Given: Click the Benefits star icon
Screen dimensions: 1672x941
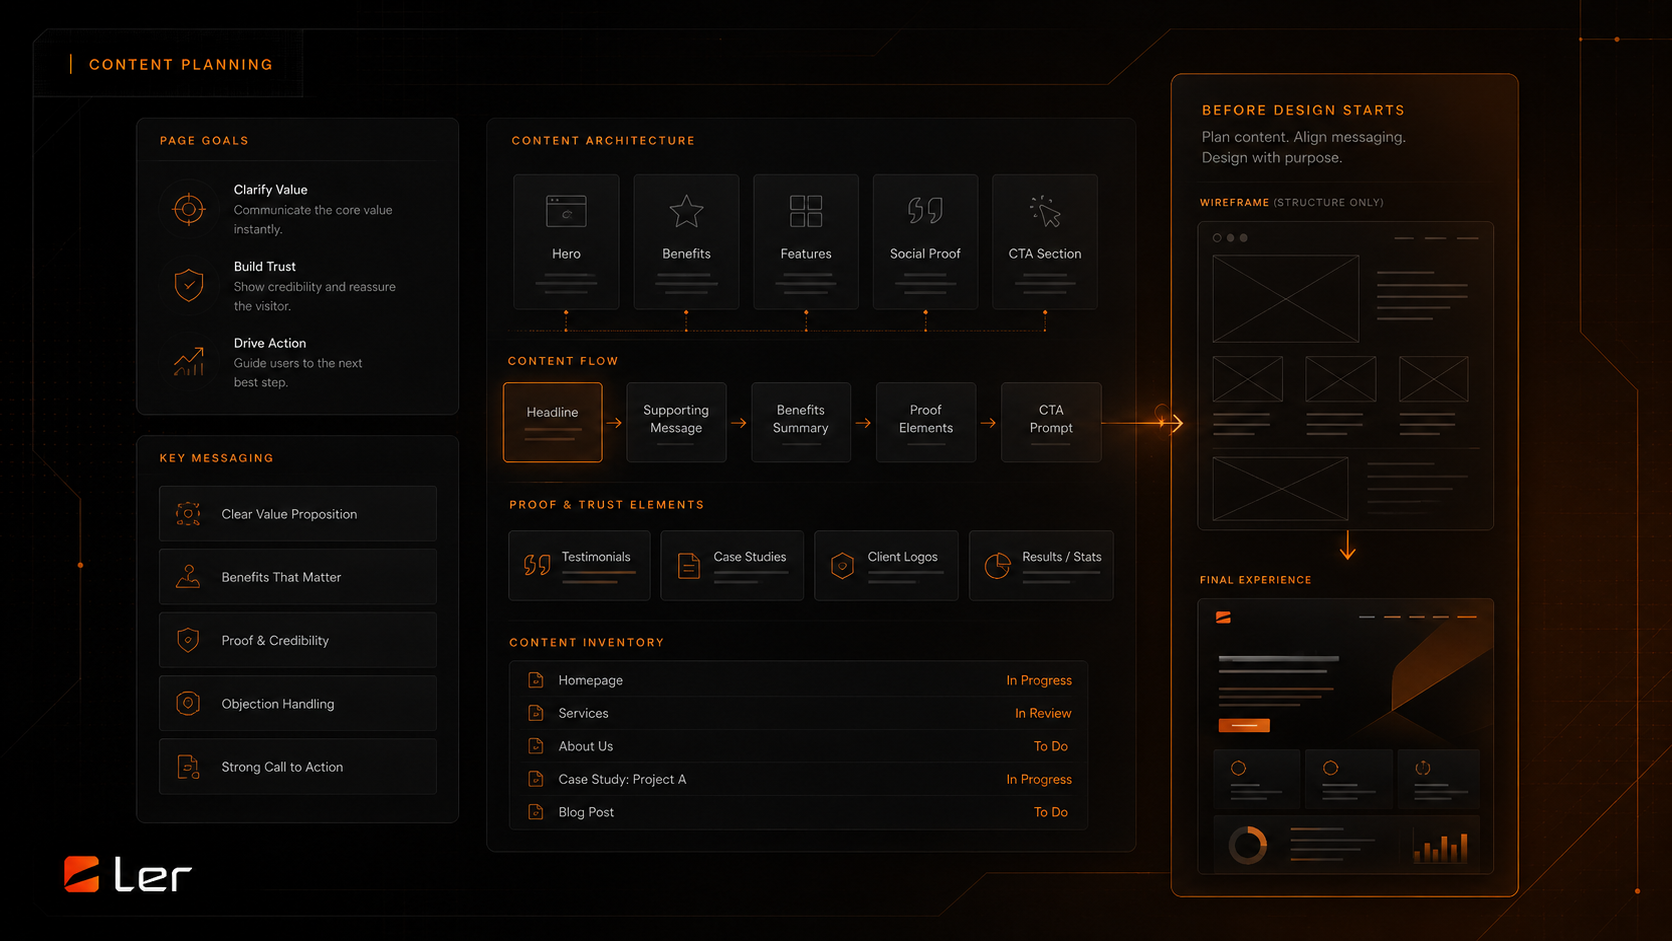Looking at the screenshot, I should [x=686, y=212].
